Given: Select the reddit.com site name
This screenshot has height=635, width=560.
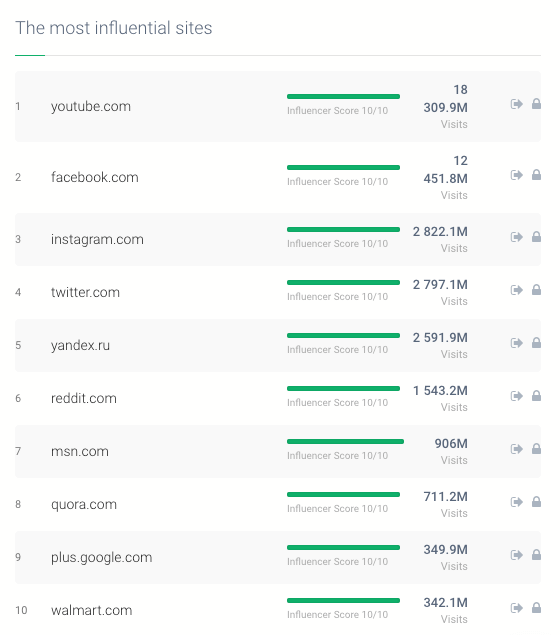Looking at the screenshot, I should pos(84,398).
